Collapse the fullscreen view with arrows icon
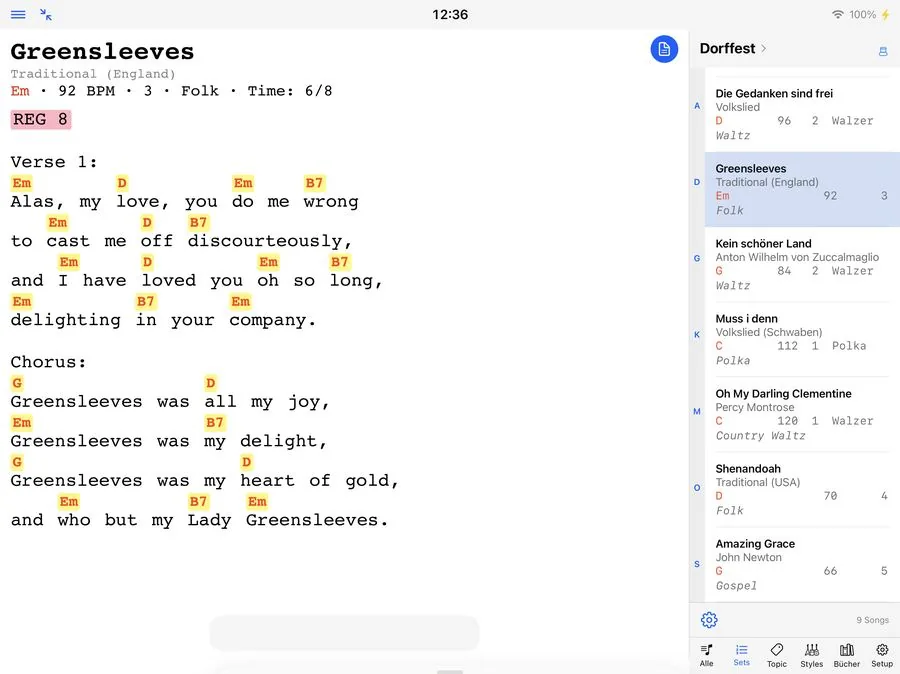900x674 pixels. coord(46,14)
